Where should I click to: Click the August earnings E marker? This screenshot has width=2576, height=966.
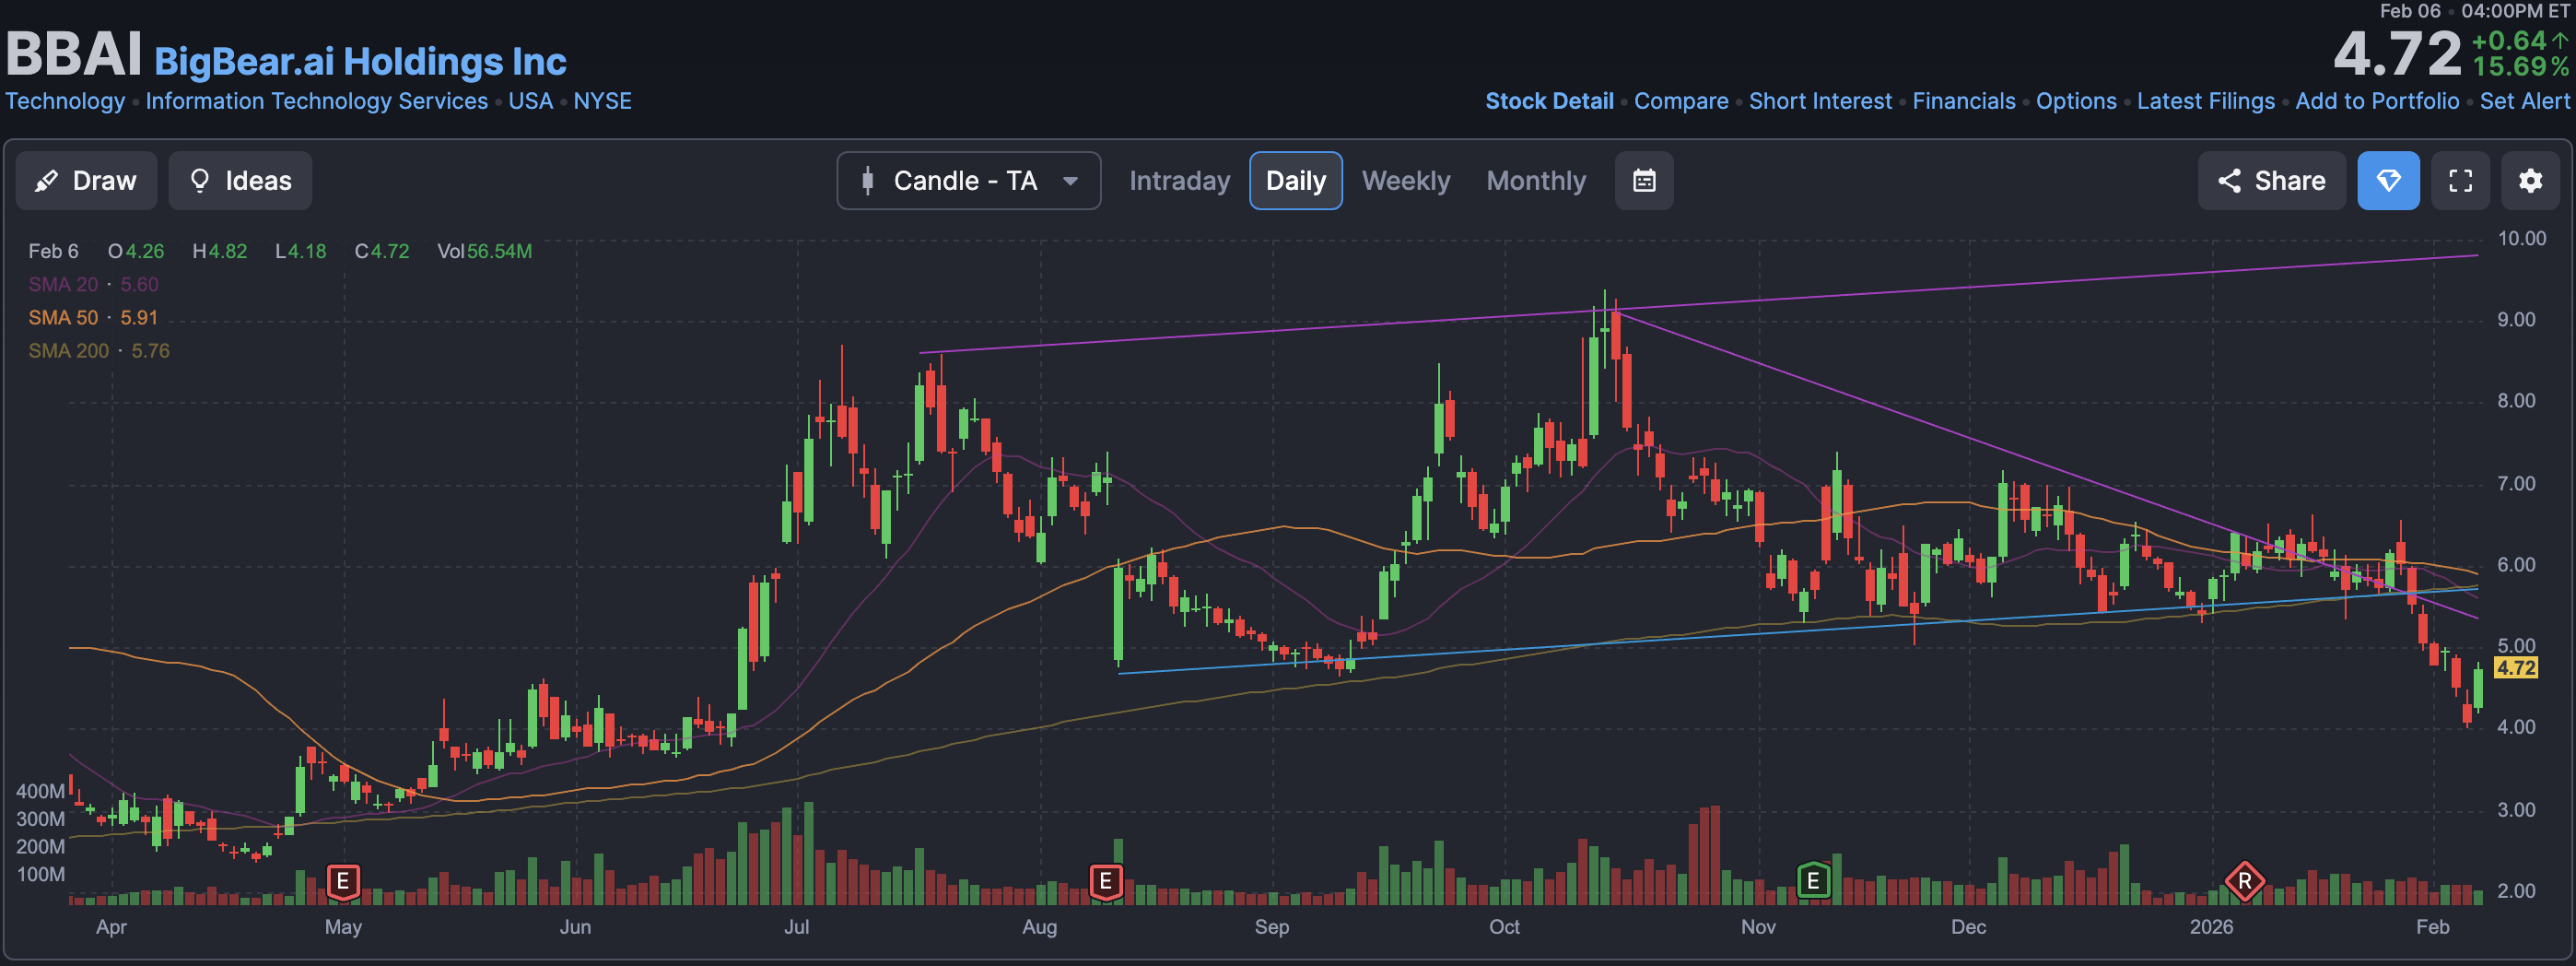click(1105, 881)
